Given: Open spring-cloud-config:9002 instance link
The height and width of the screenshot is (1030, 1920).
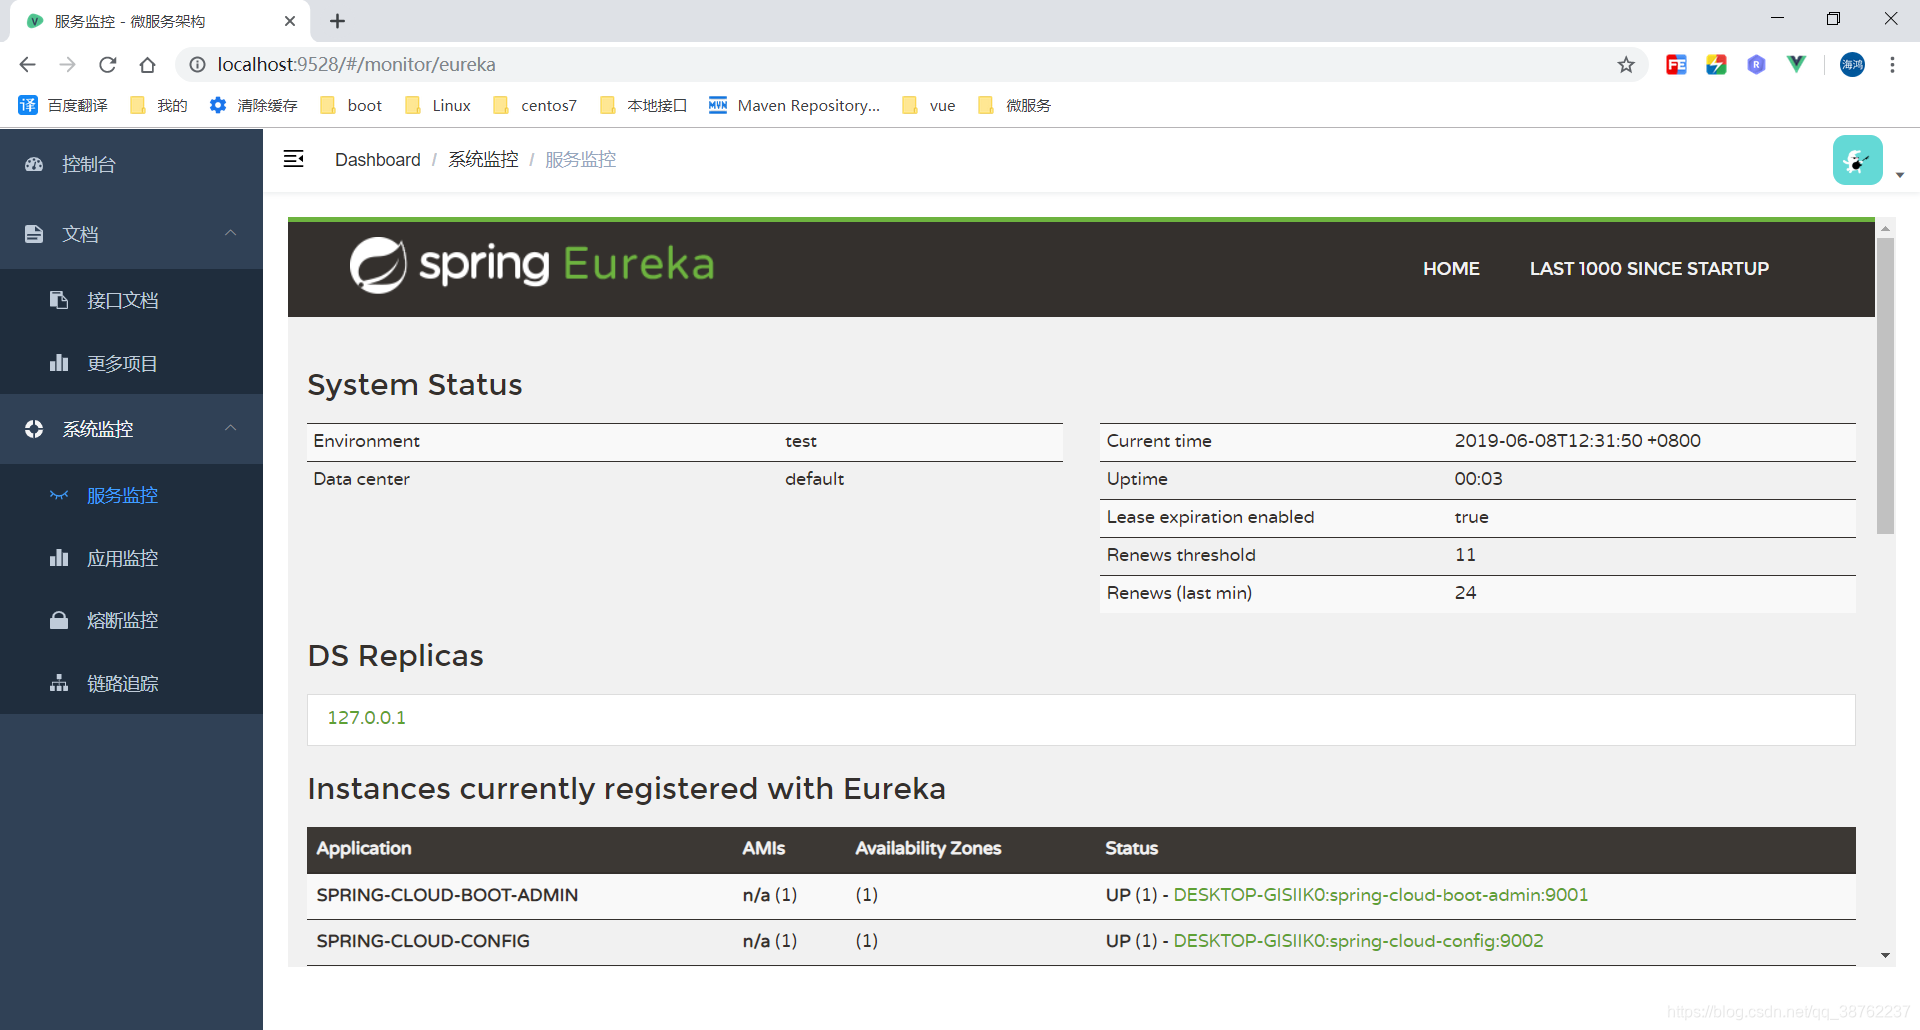Looking at the screenshot, I should [x=1358, y=941].
